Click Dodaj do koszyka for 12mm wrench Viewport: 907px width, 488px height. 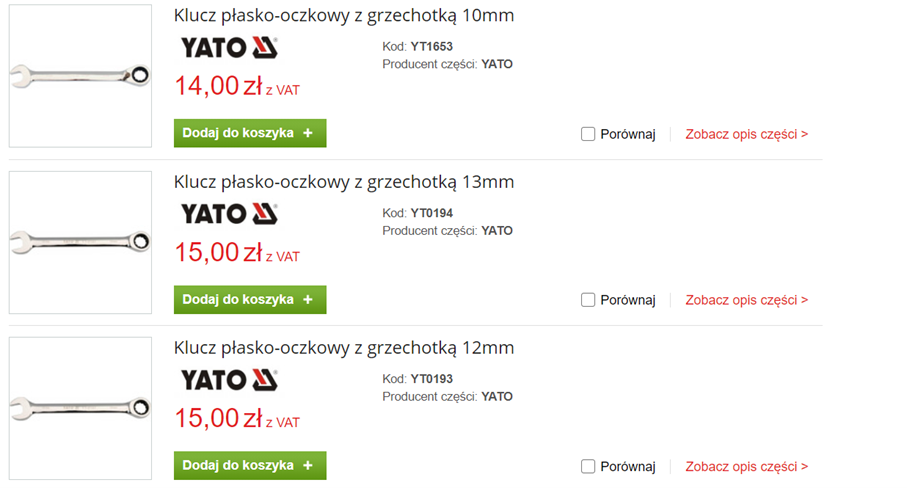(x=249, y=465)
